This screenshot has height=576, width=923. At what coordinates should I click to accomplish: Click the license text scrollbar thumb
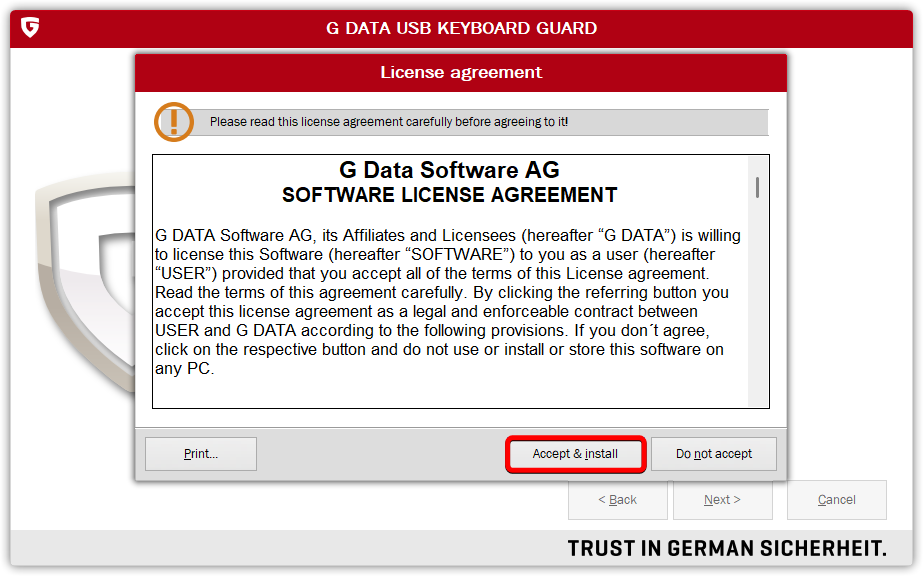tap(757, 188)
